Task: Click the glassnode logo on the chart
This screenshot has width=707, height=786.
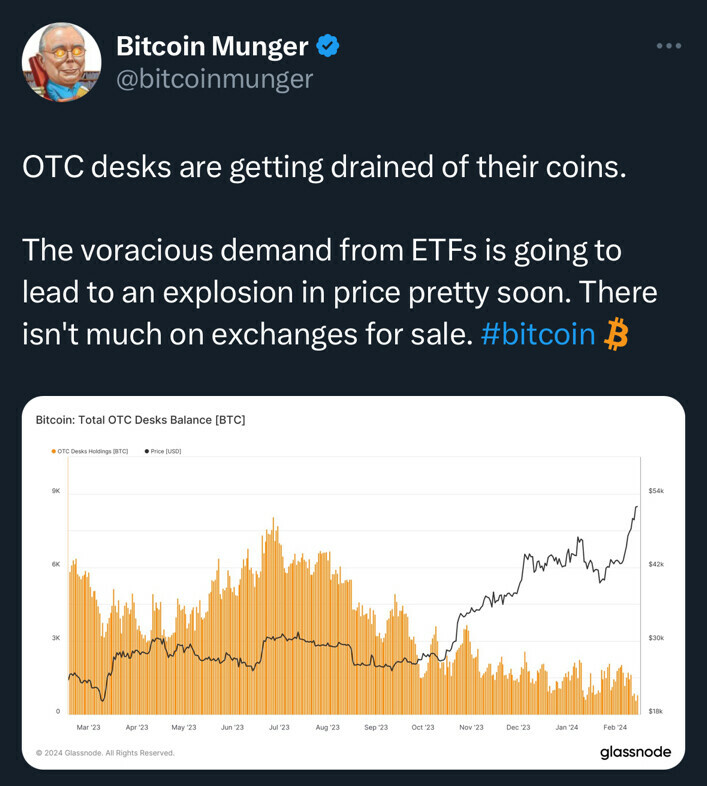Action: (635, 752)
